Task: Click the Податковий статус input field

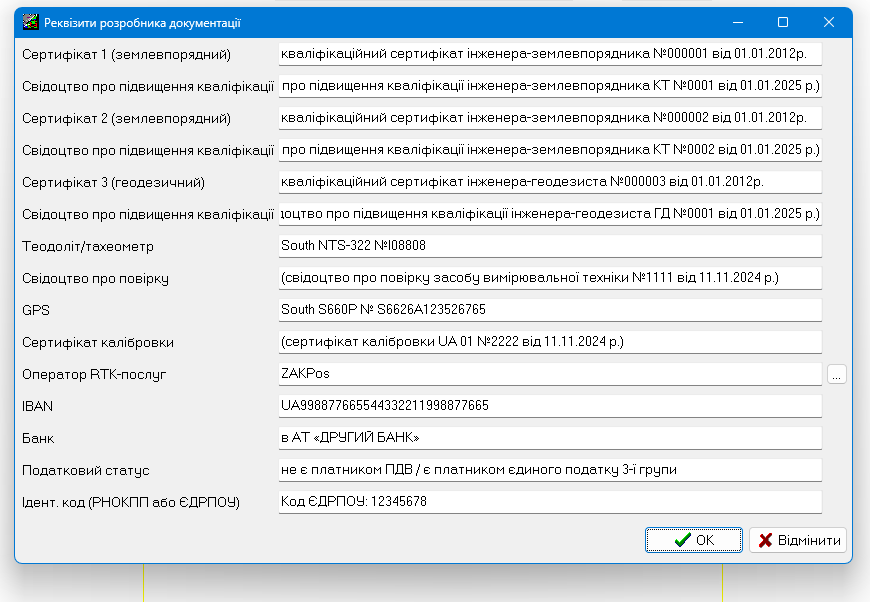Action: pyautogui.click(x=549, y=470)
